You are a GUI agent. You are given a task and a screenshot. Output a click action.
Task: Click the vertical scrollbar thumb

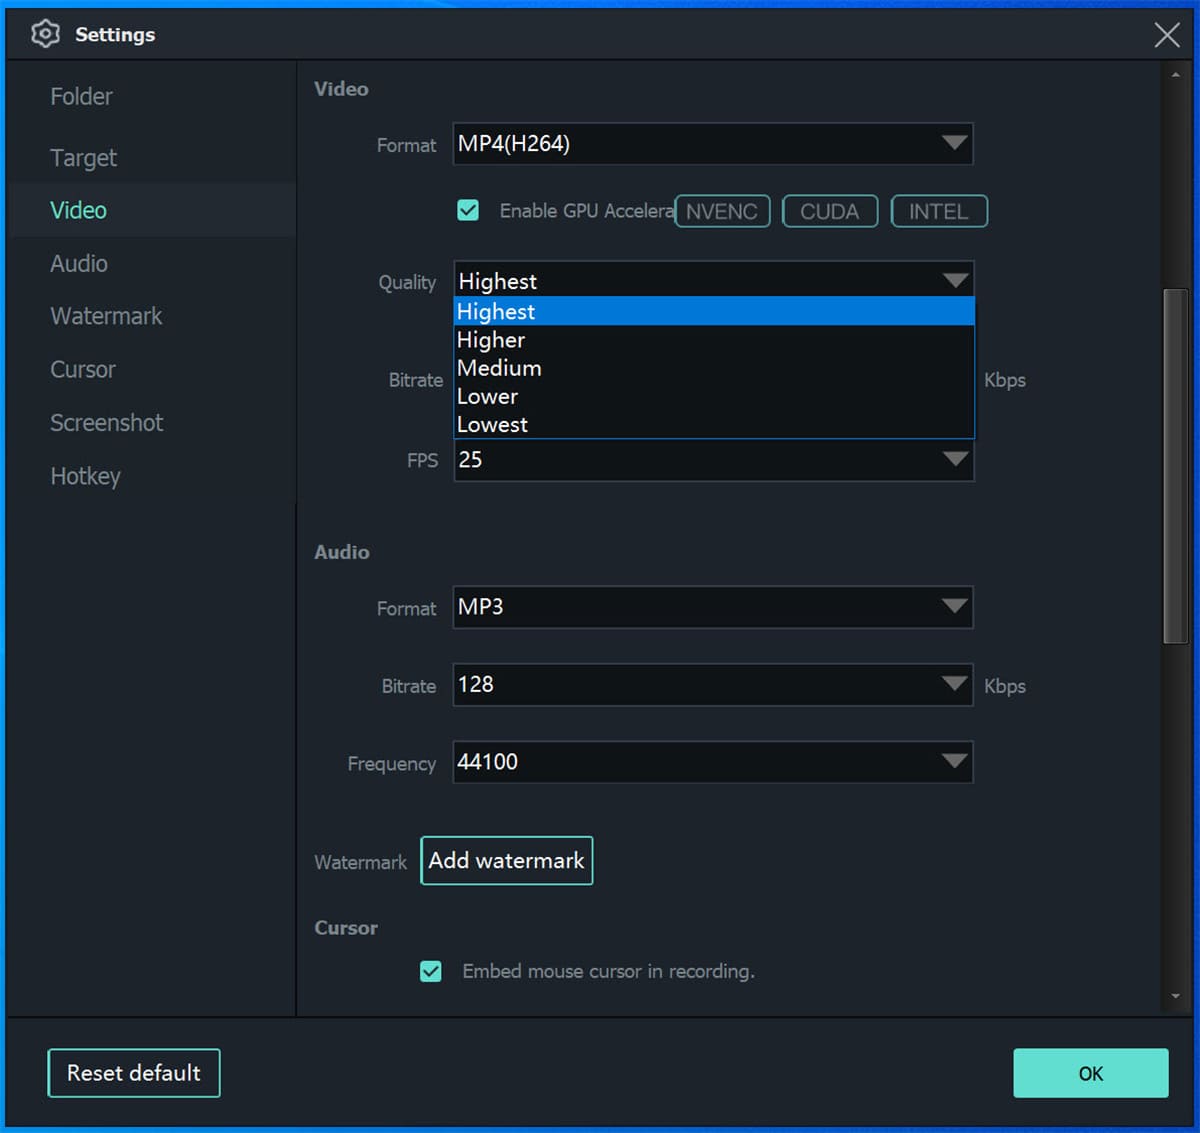pyautogui.click(x=1175, y=465)
